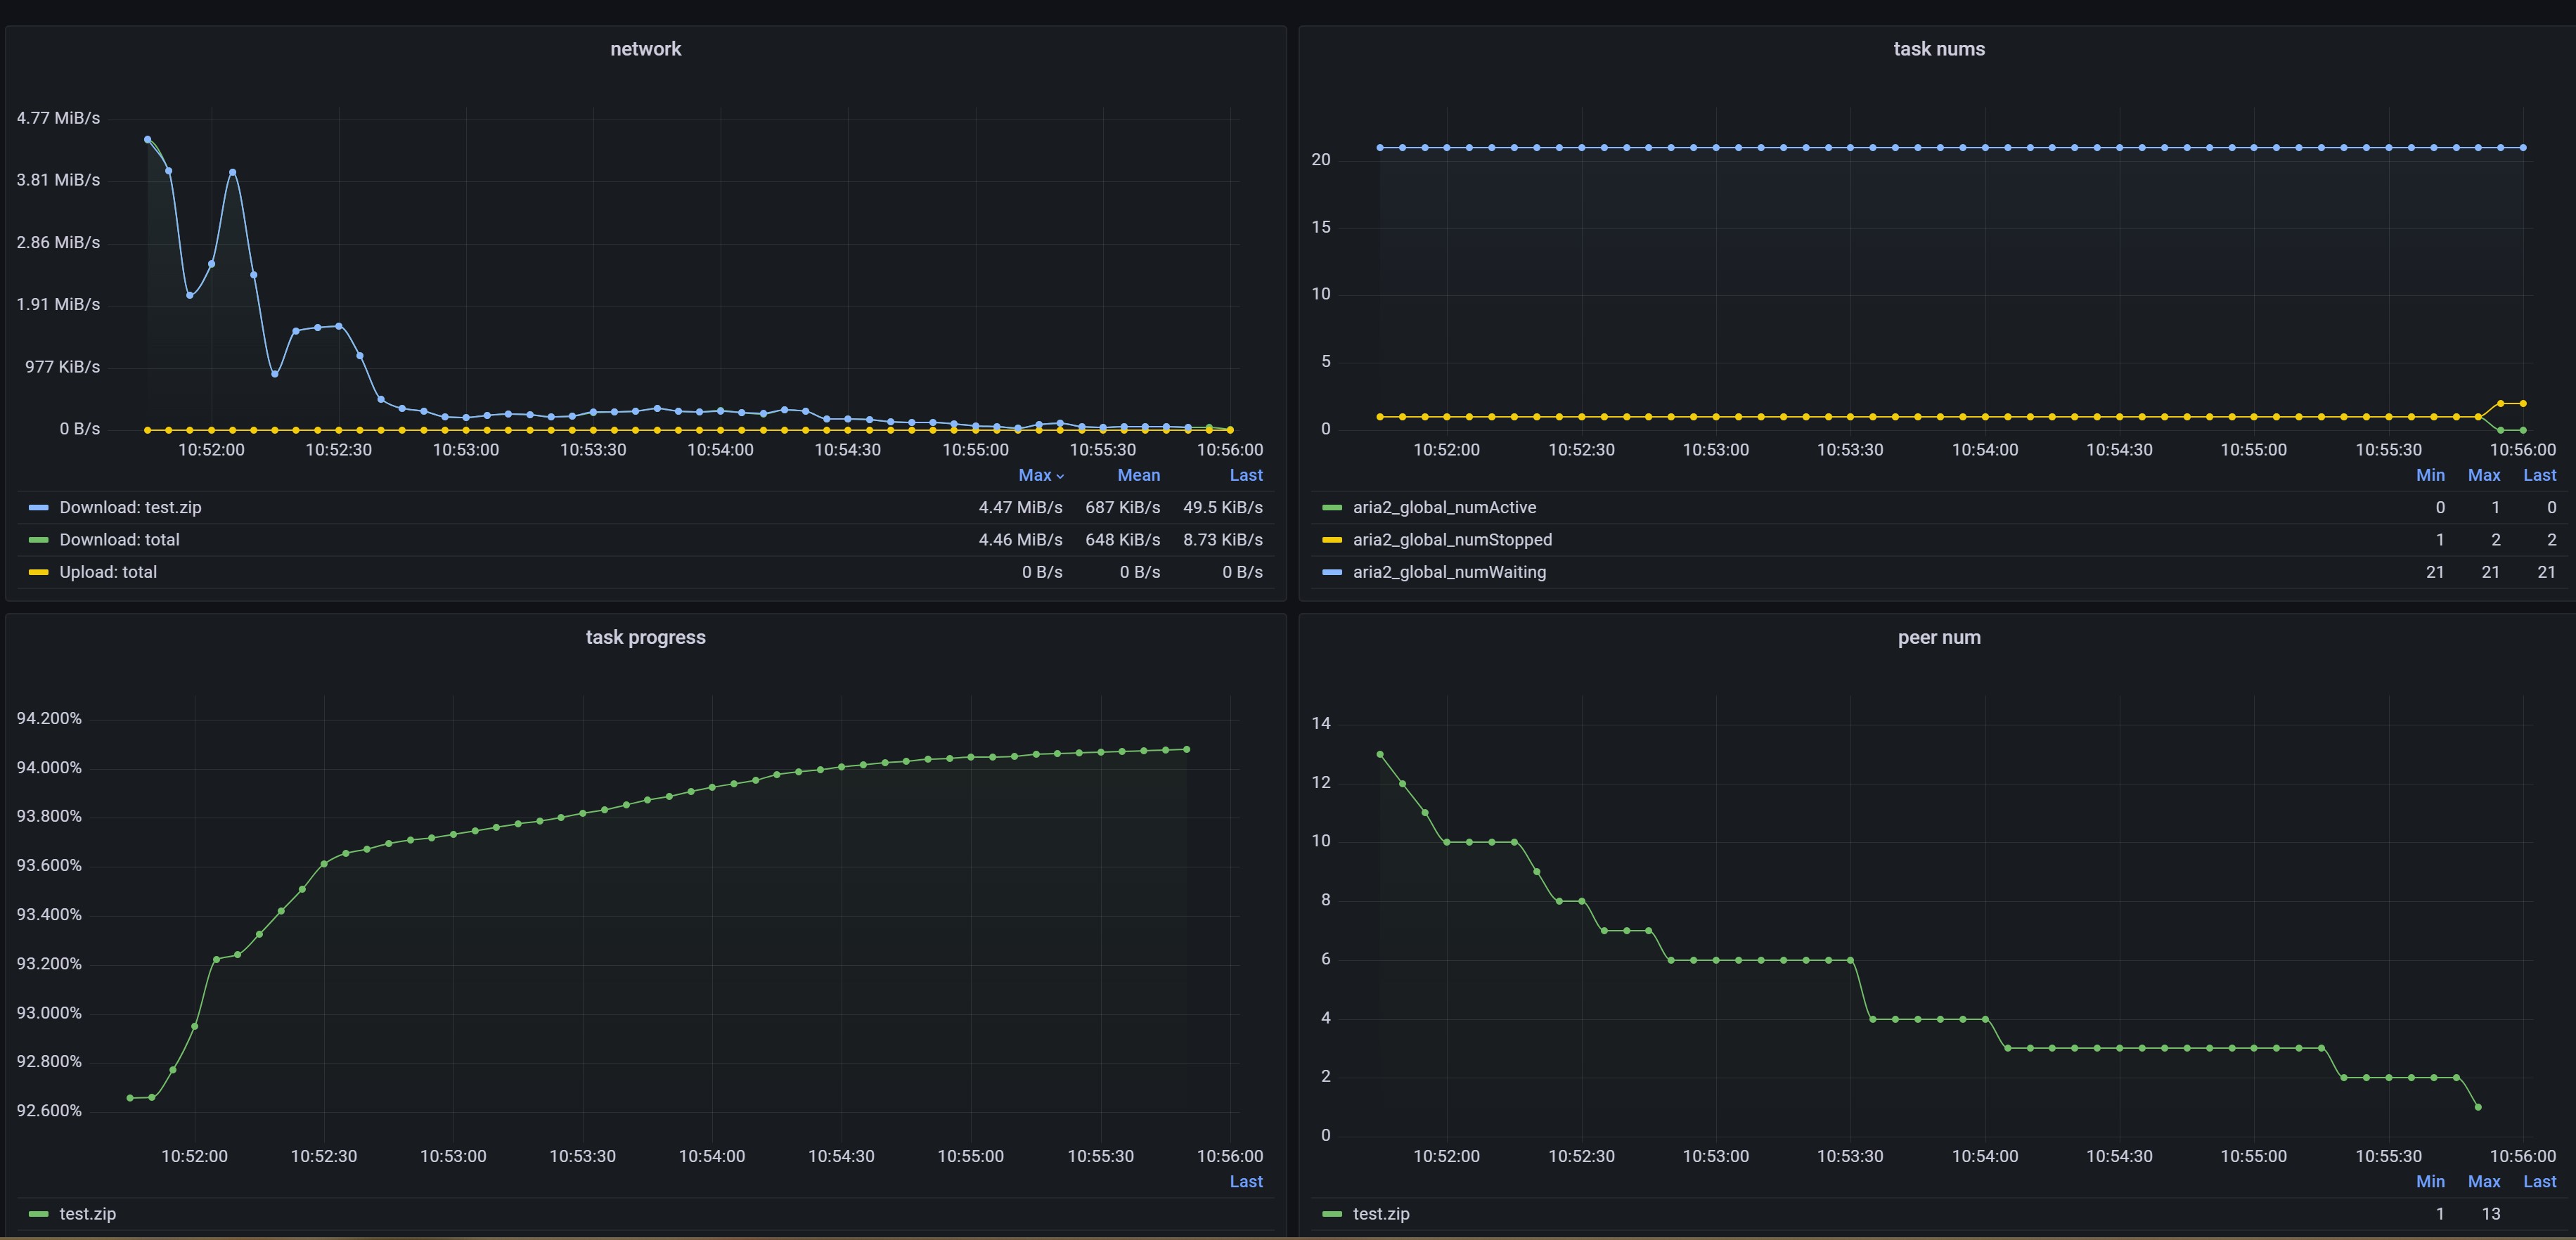Click the Last column header in network legend
This screenshot has height=1240, width=2576.
(x=1245, y=475)
